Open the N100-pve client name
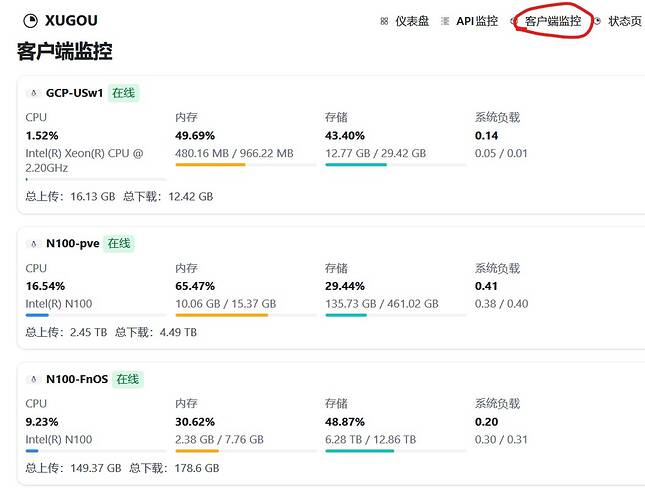Screen dimensions: 645x500 click(73, 243)
